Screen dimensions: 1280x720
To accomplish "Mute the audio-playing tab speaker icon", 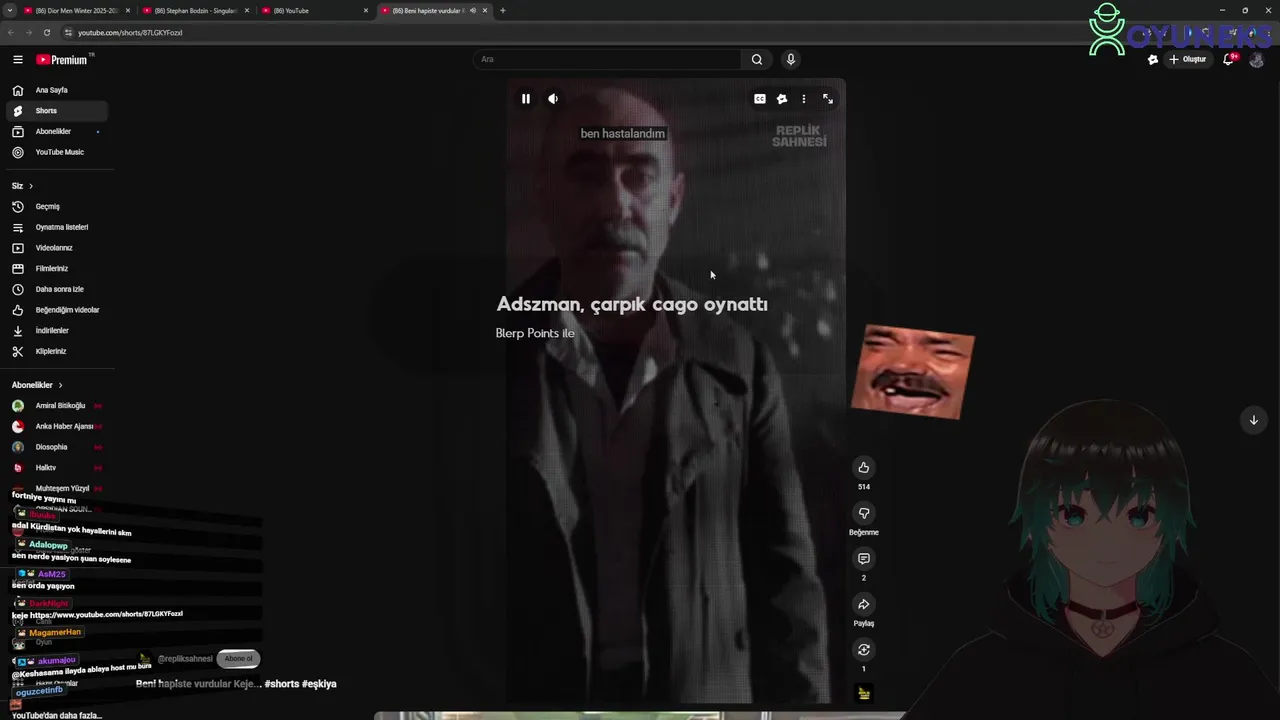I will pyautogui.click(x=473, y=10).
